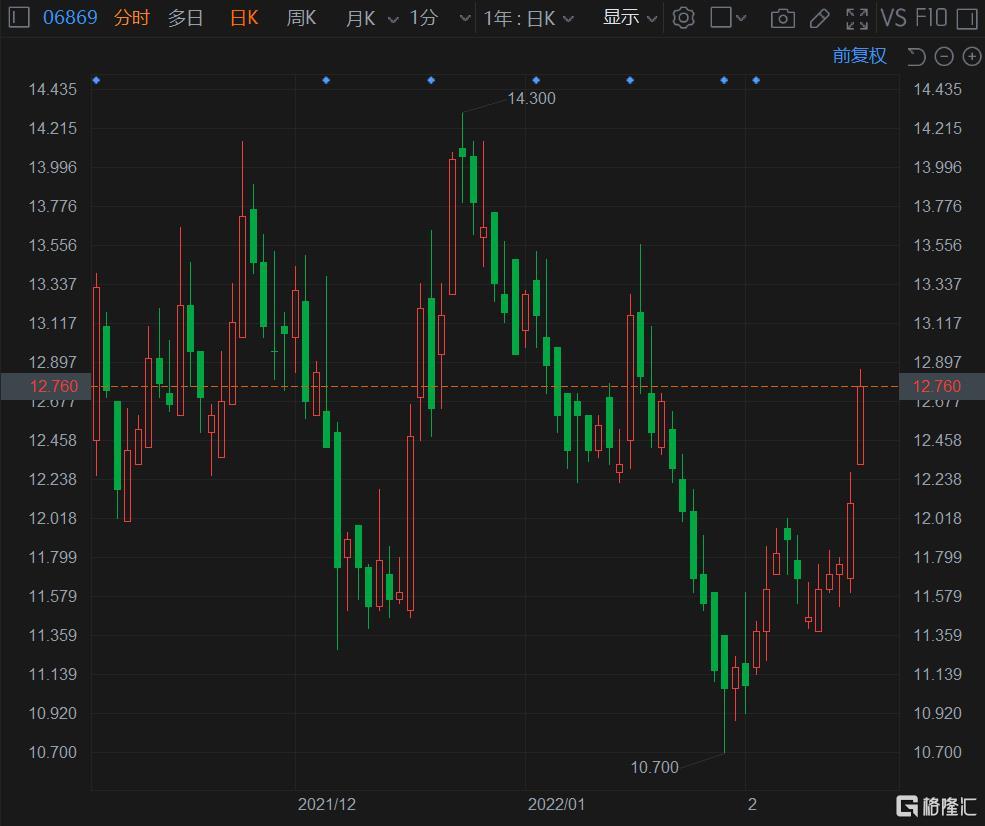The height and width of the screenshot is (826, 985).
Task: Zoom out chart with minus icon
Action: tap(944, 56)
